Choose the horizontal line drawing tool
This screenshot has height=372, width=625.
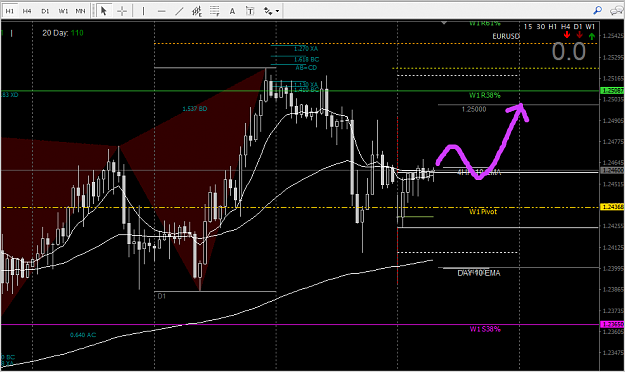[x=161, y=11]
